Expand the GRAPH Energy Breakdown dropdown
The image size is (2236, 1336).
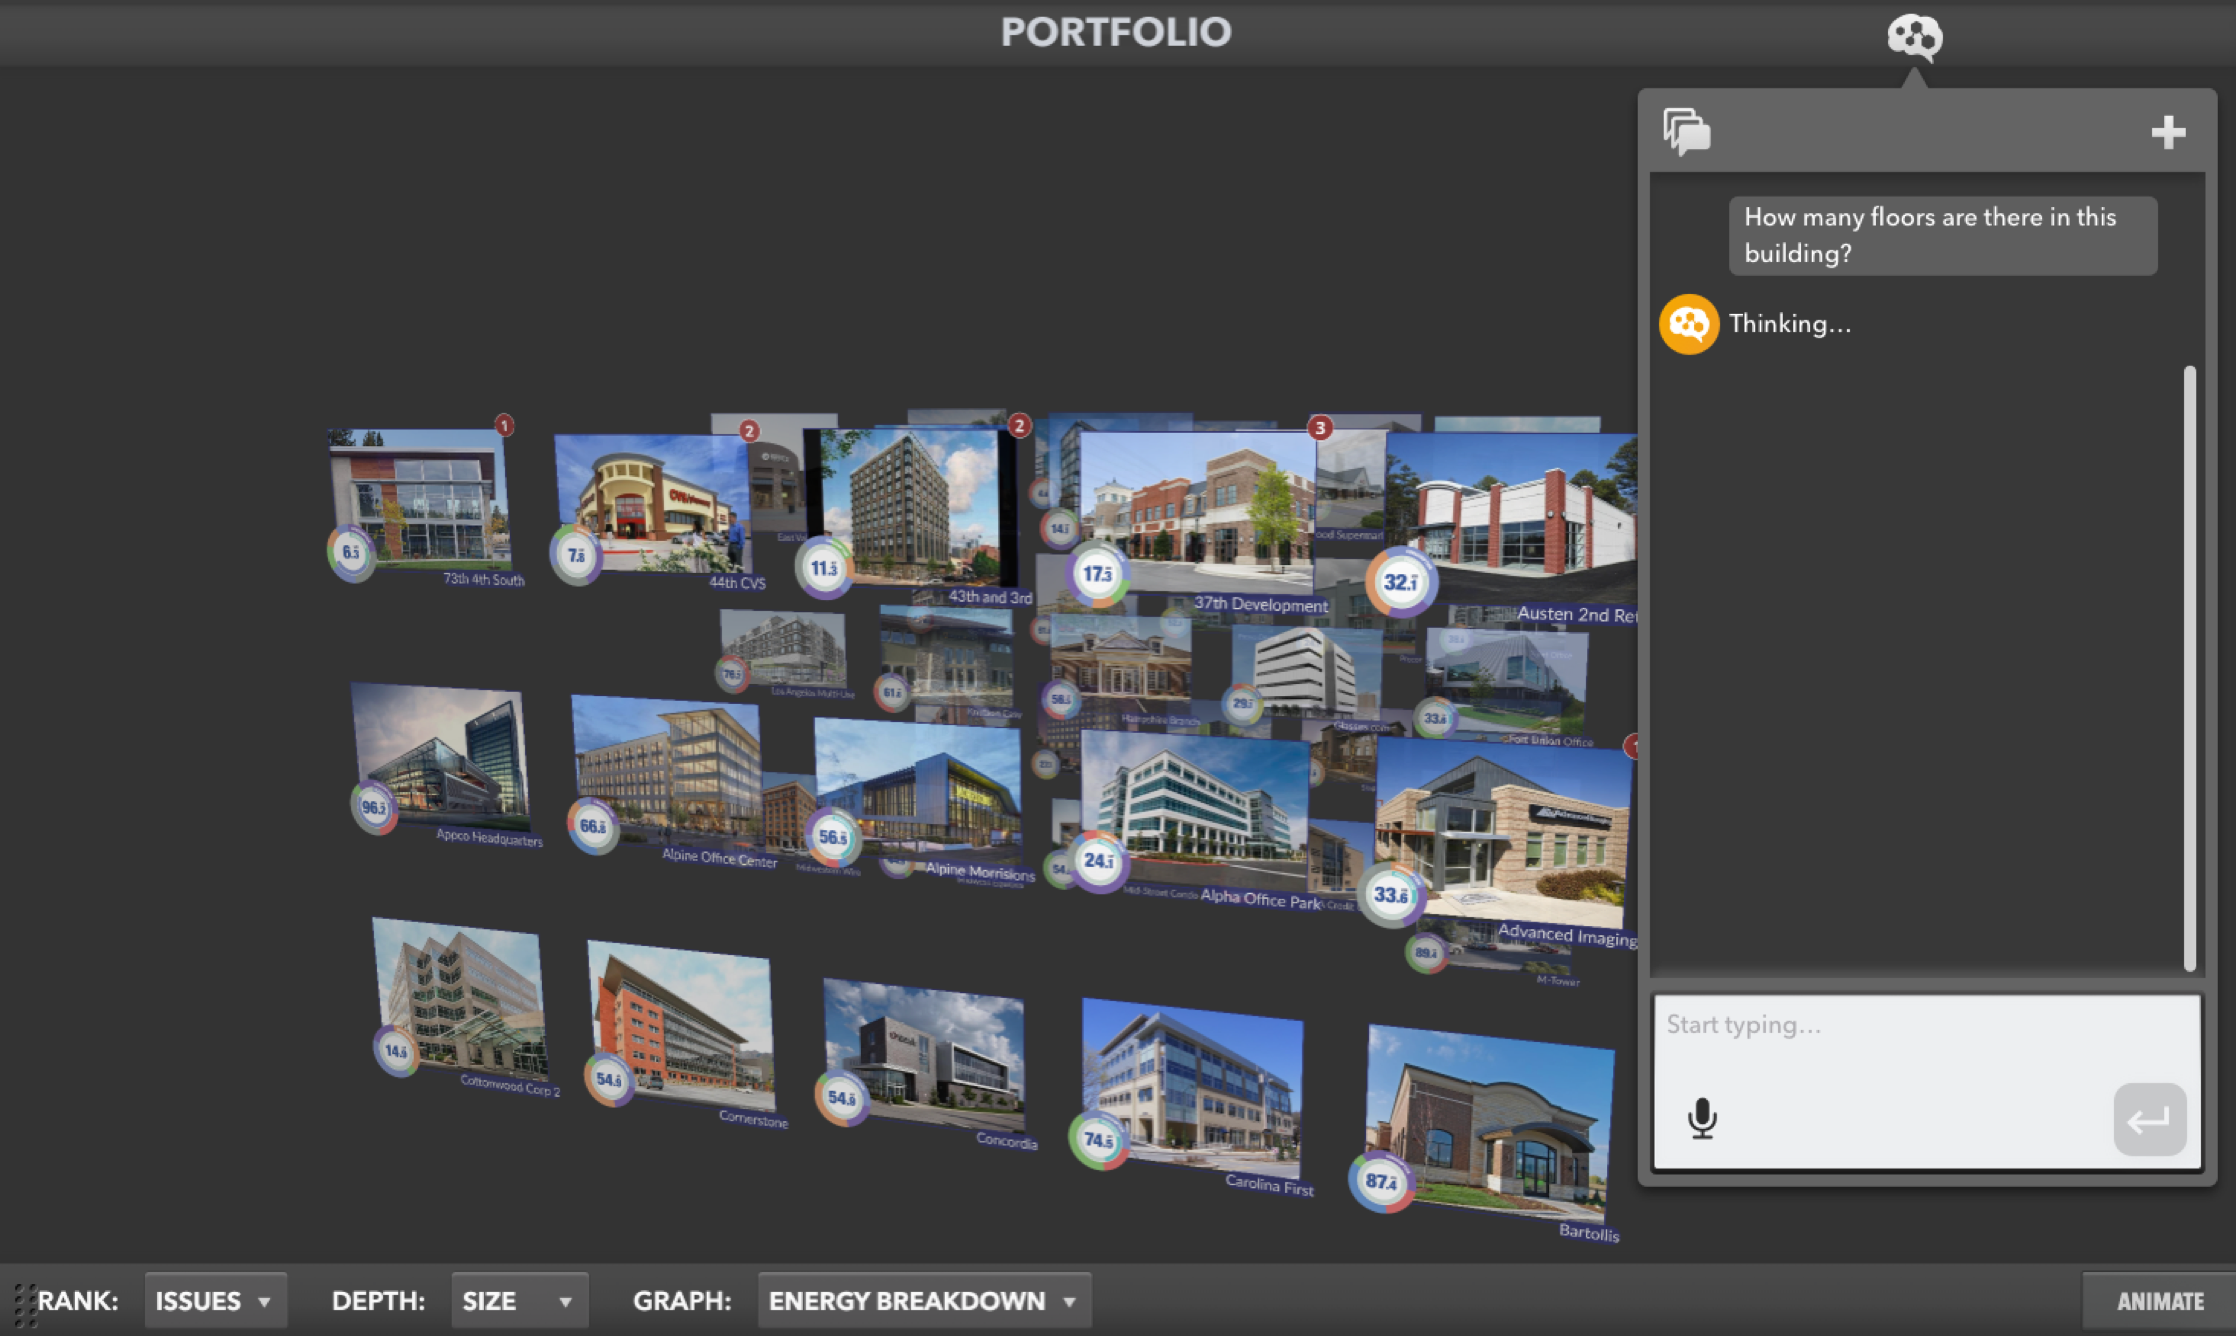(x=923, y=1301)
